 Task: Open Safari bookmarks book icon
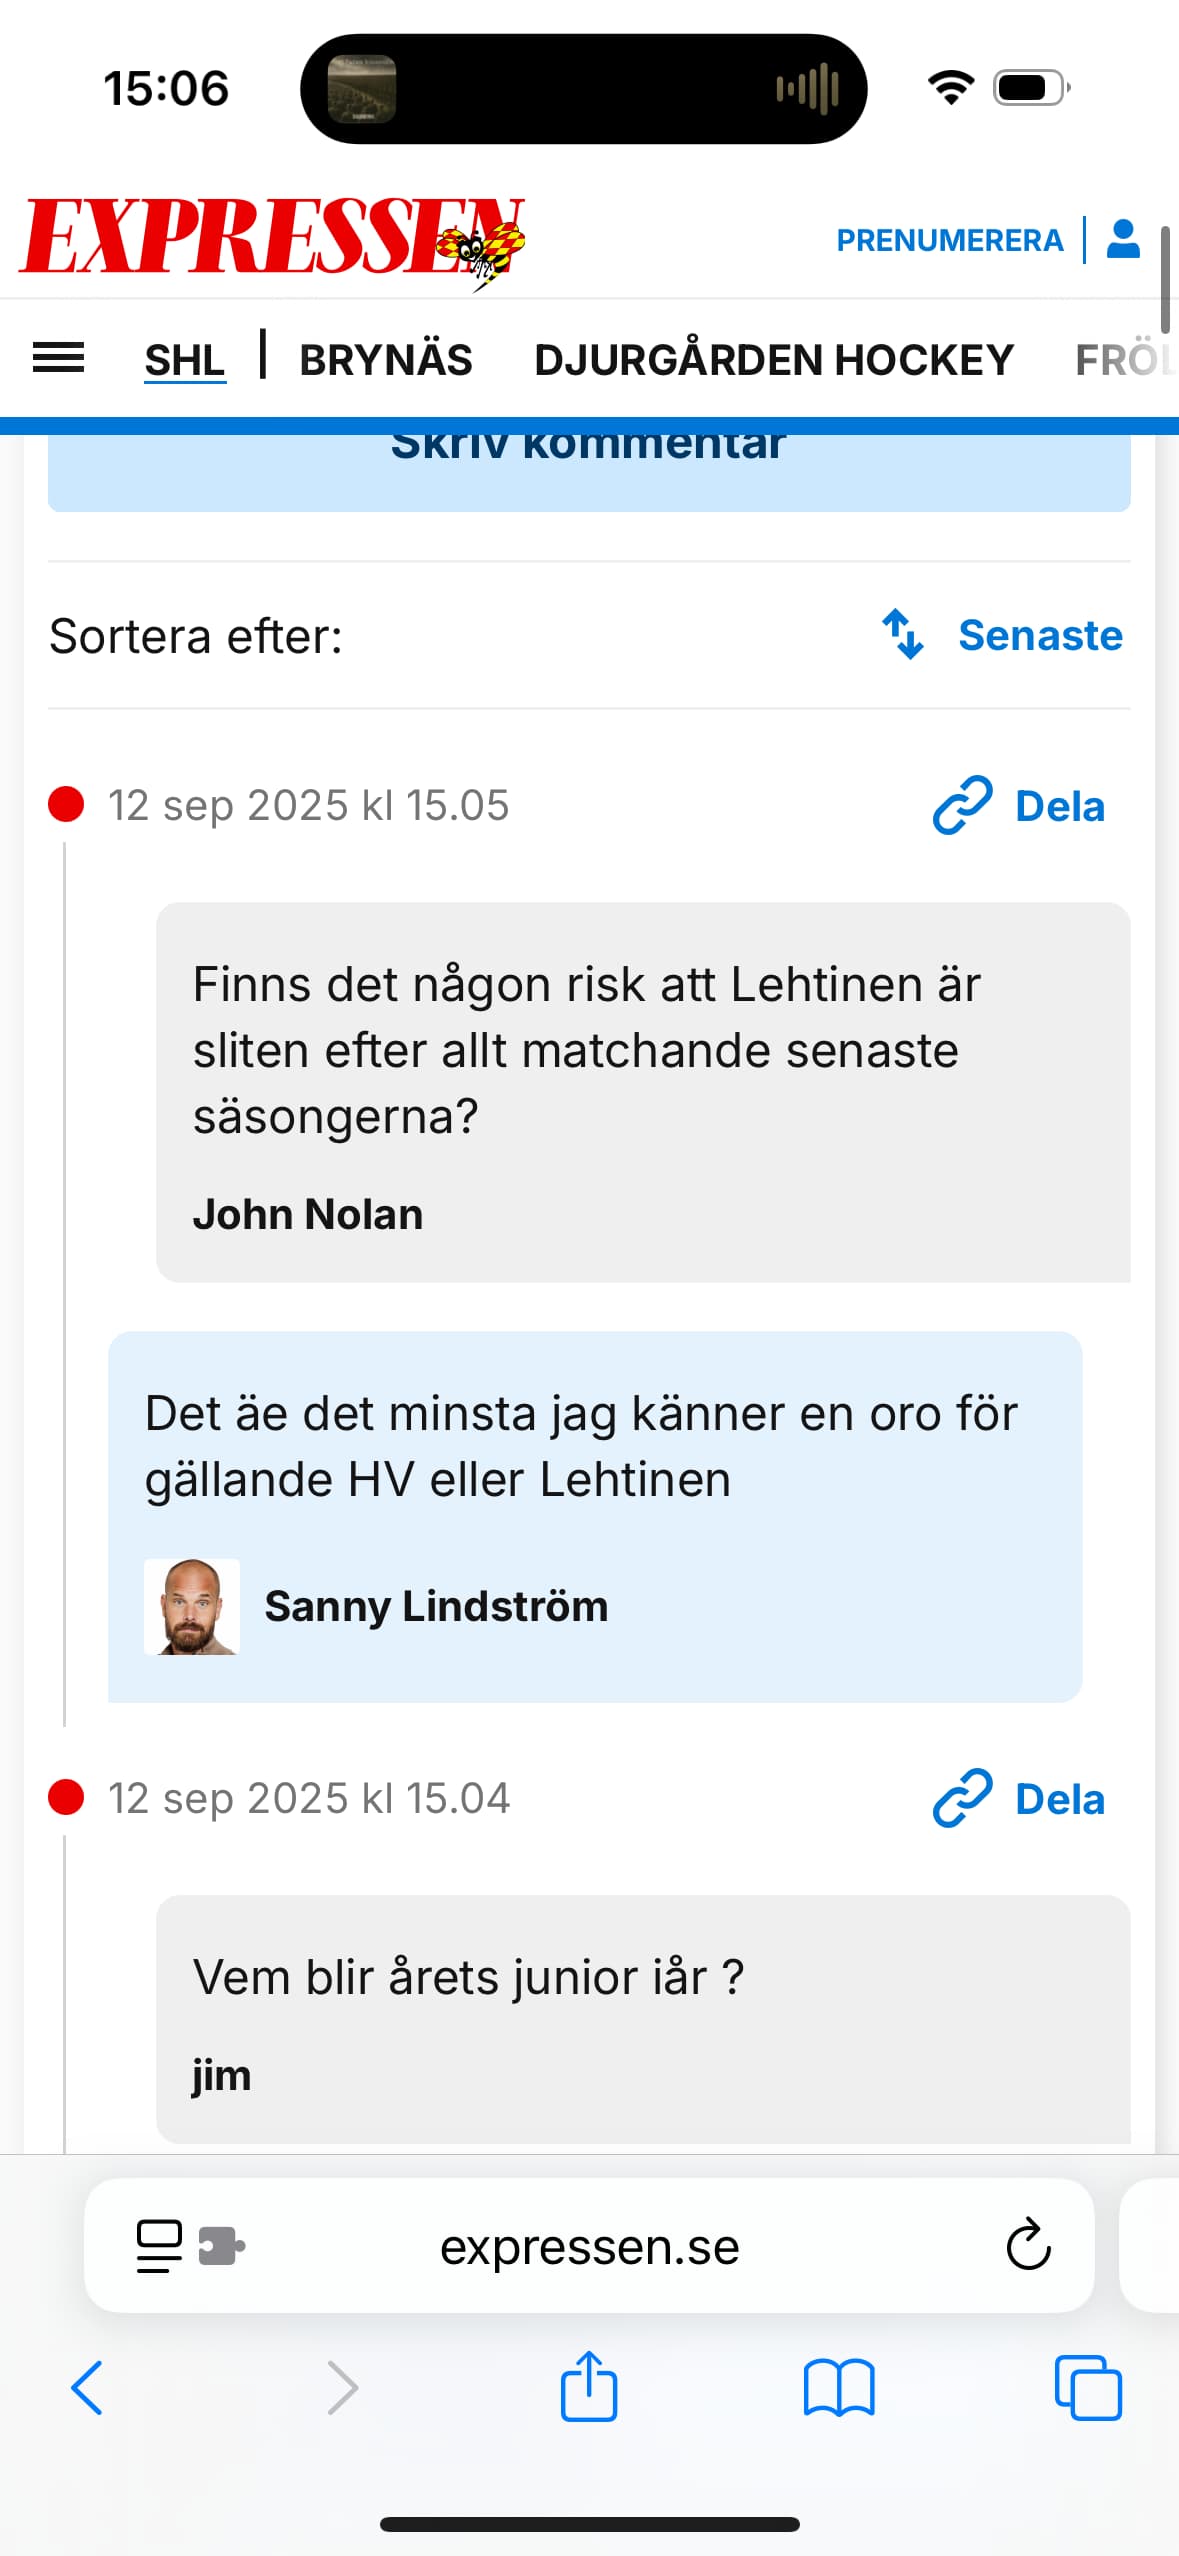tap(838, 2387)
